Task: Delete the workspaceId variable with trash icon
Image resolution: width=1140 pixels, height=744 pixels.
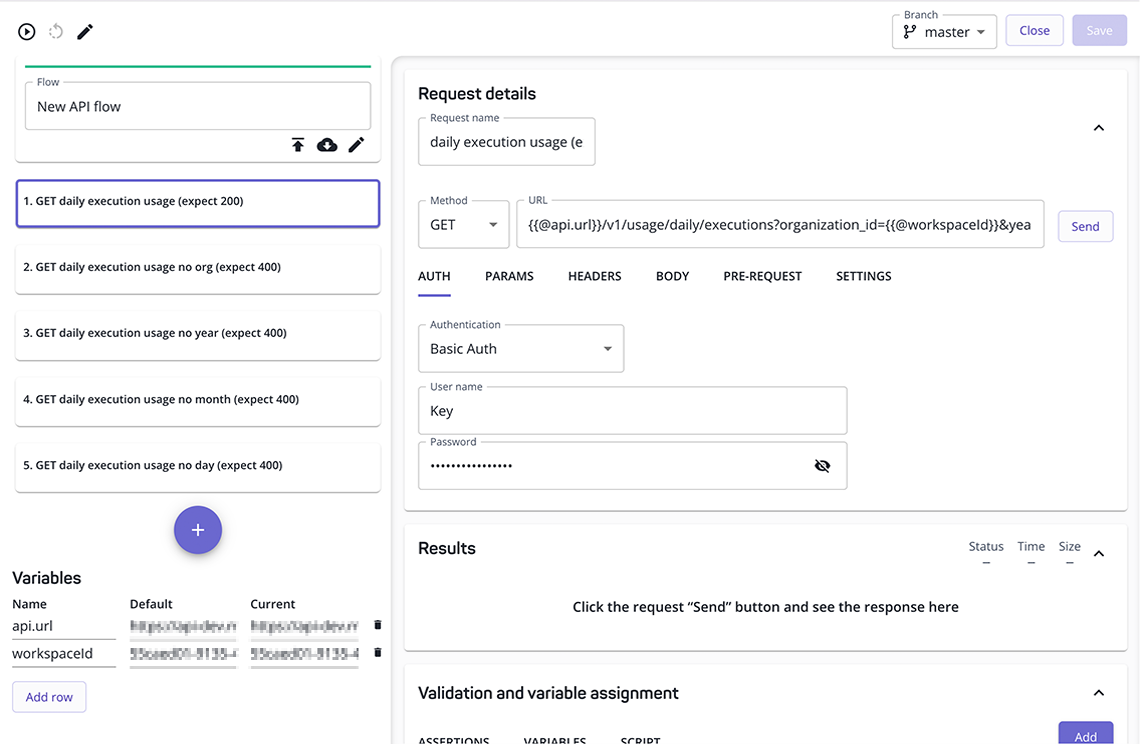Action: (377, 652)
